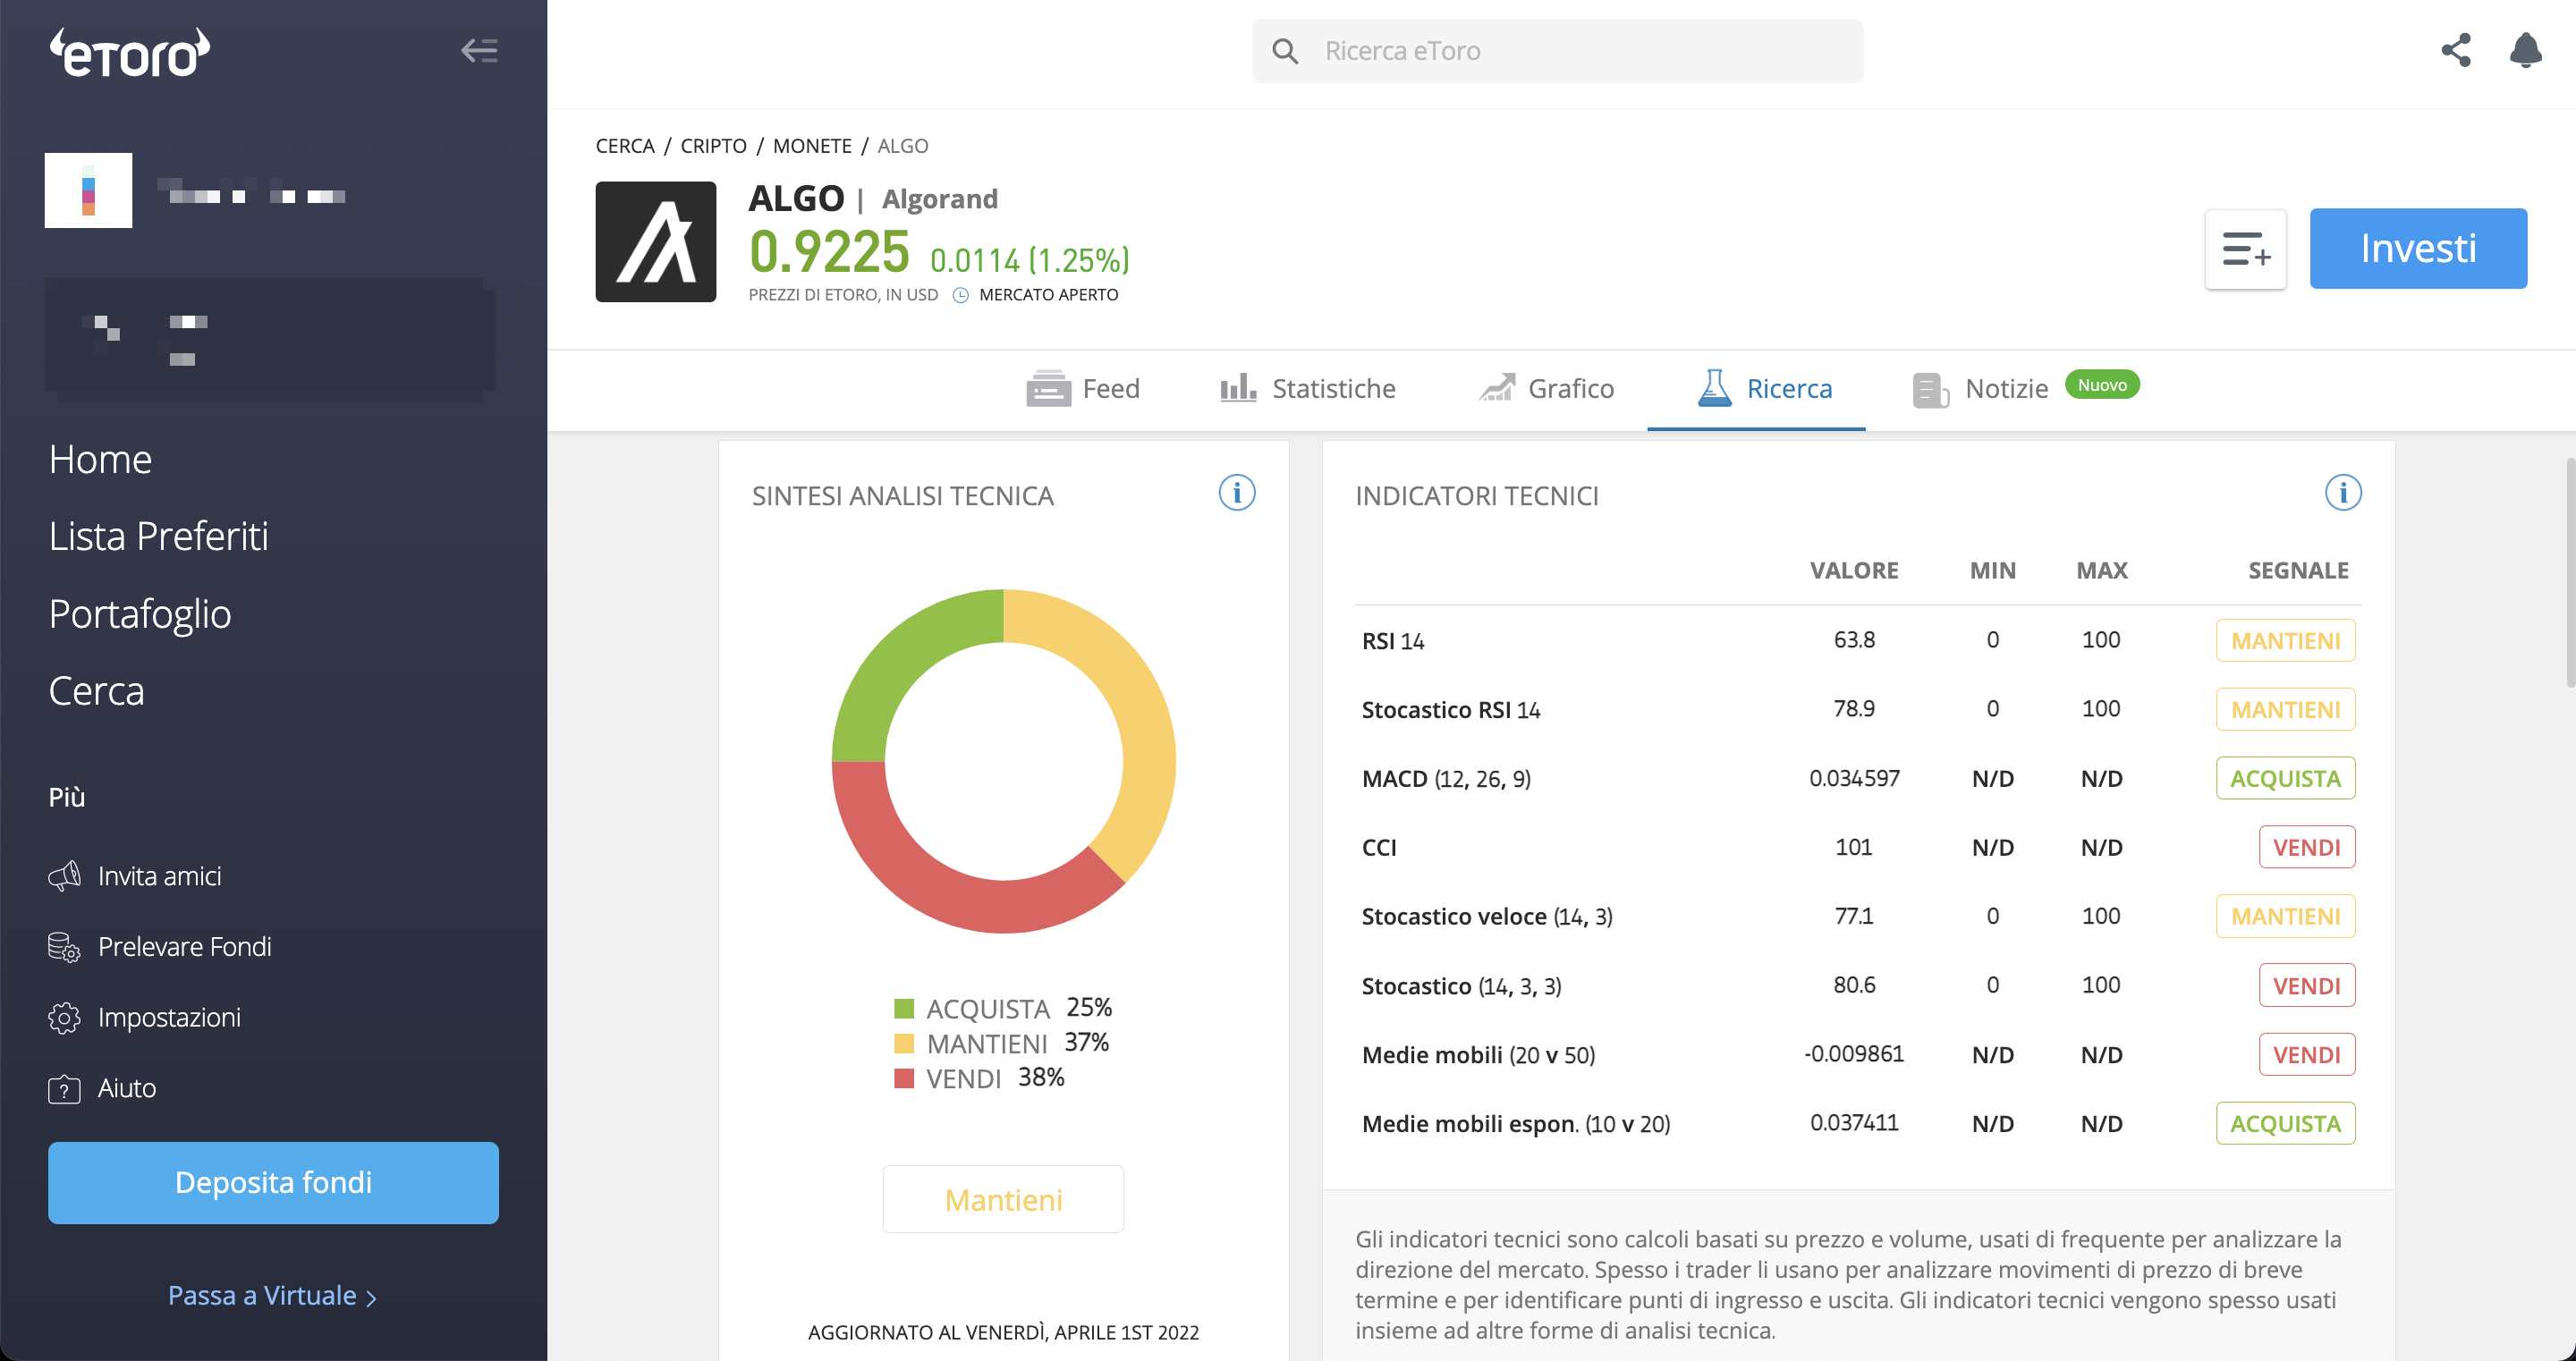Expand Passa a Virtuale link
This screenshot has width=2576, height=1361.
[272, 1296]
